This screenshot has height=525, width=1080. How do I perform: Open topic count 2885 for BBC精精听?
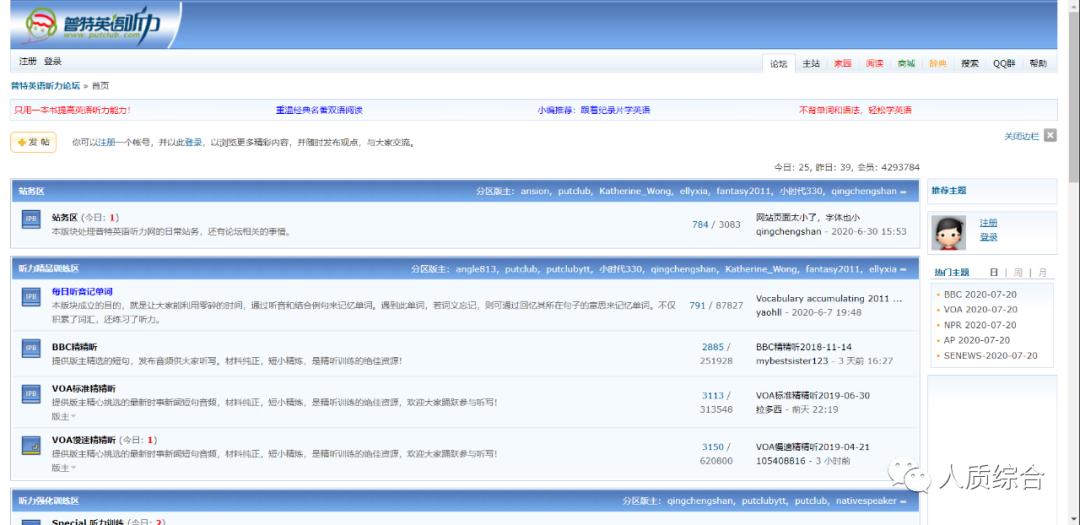coord(713,347)
